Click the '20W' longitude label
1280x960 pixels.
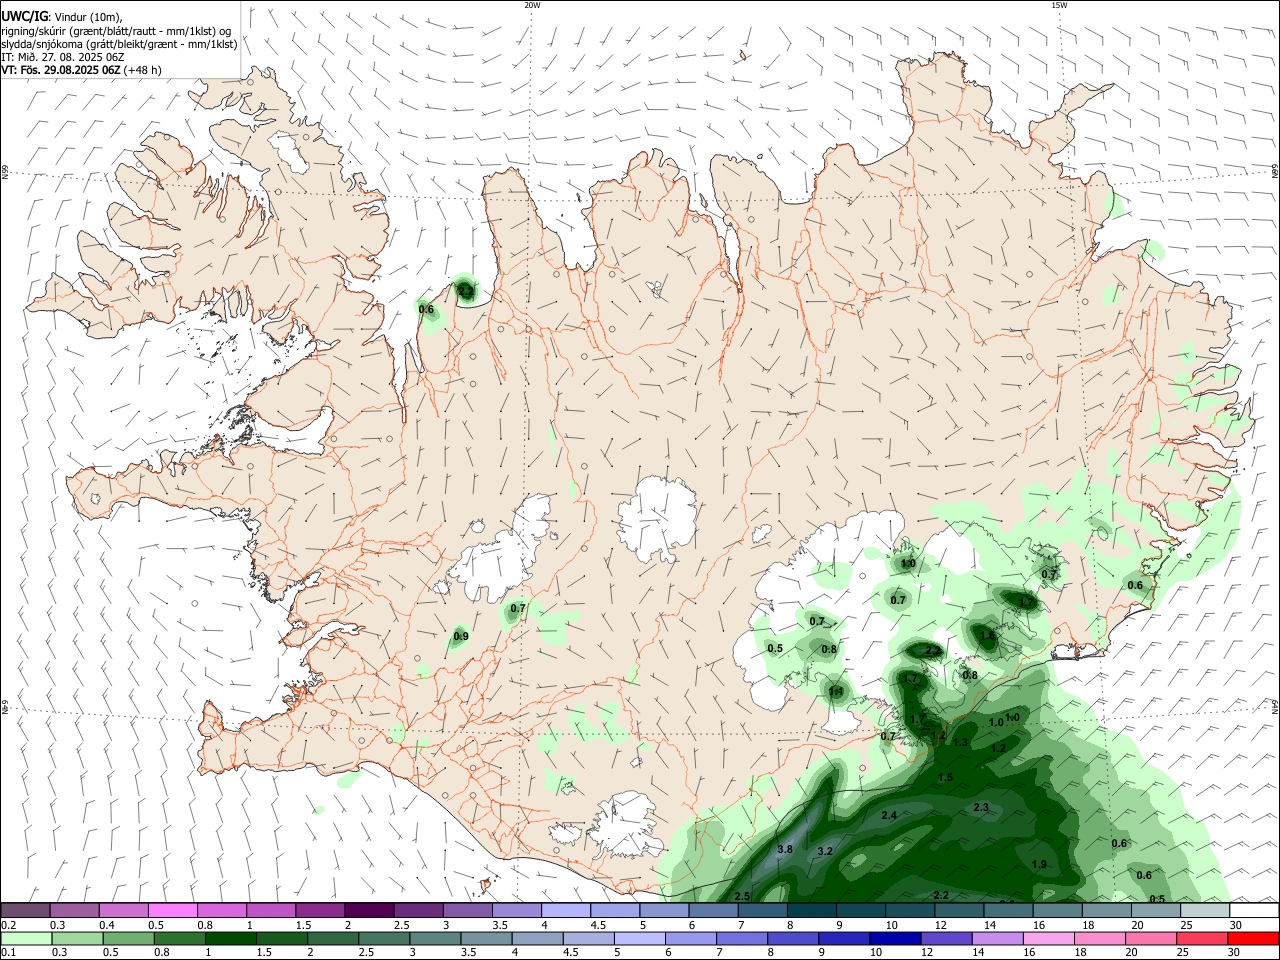click(532, 5)
